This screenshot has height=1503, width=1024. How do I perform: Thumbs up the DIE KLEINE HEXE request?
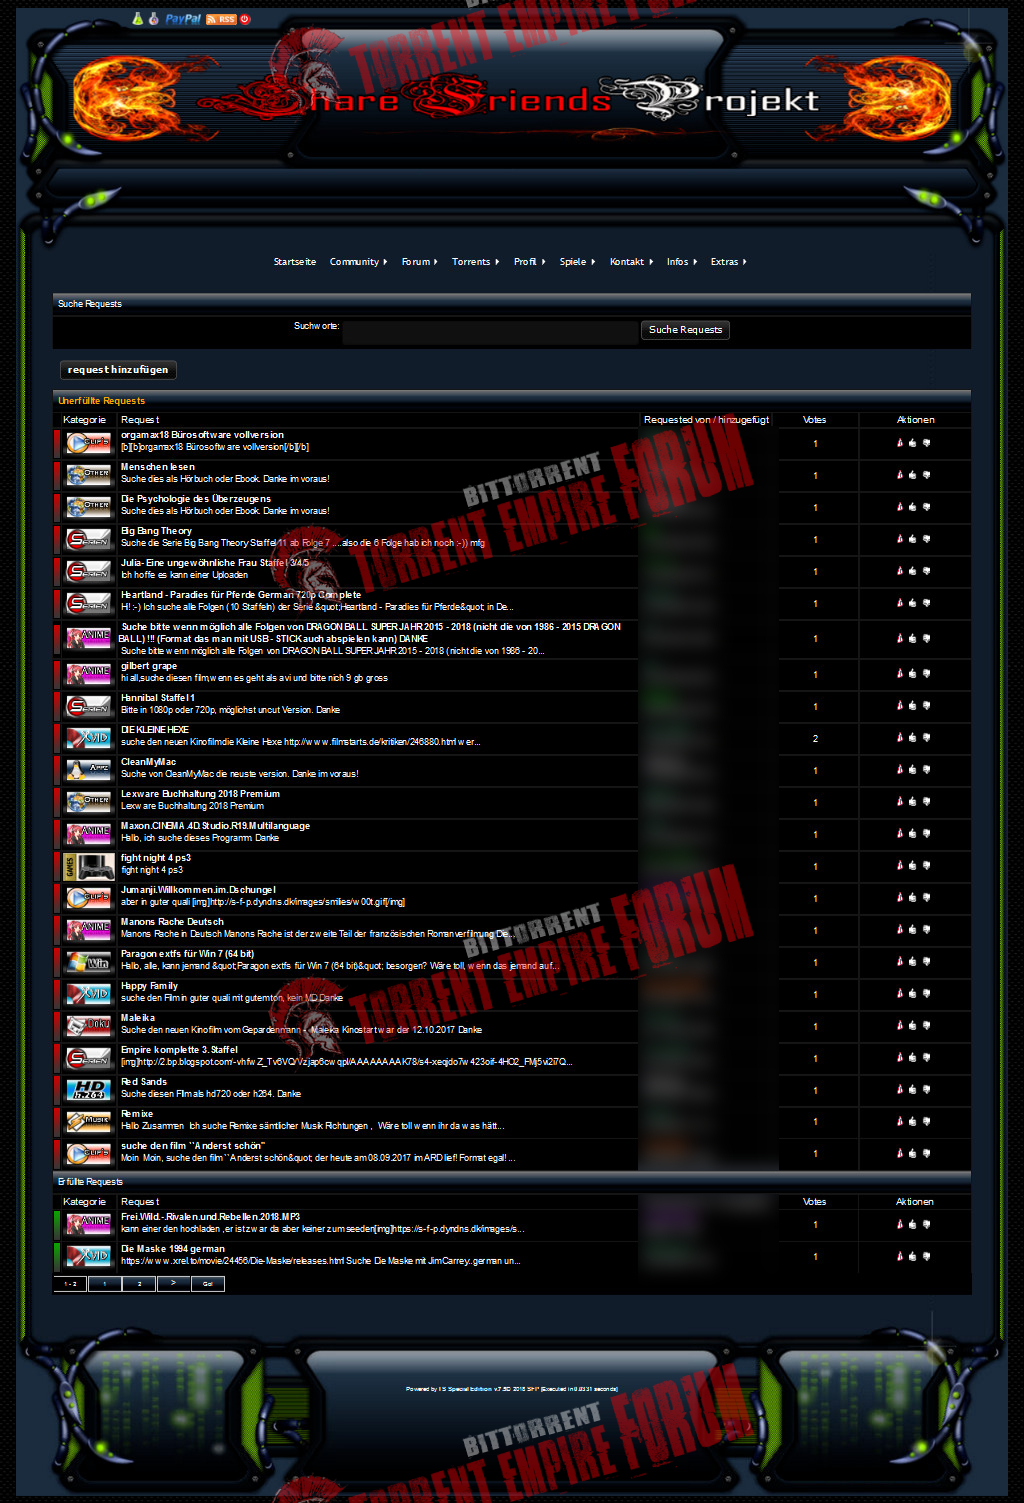pyautogui.click(x=913, y=738)
